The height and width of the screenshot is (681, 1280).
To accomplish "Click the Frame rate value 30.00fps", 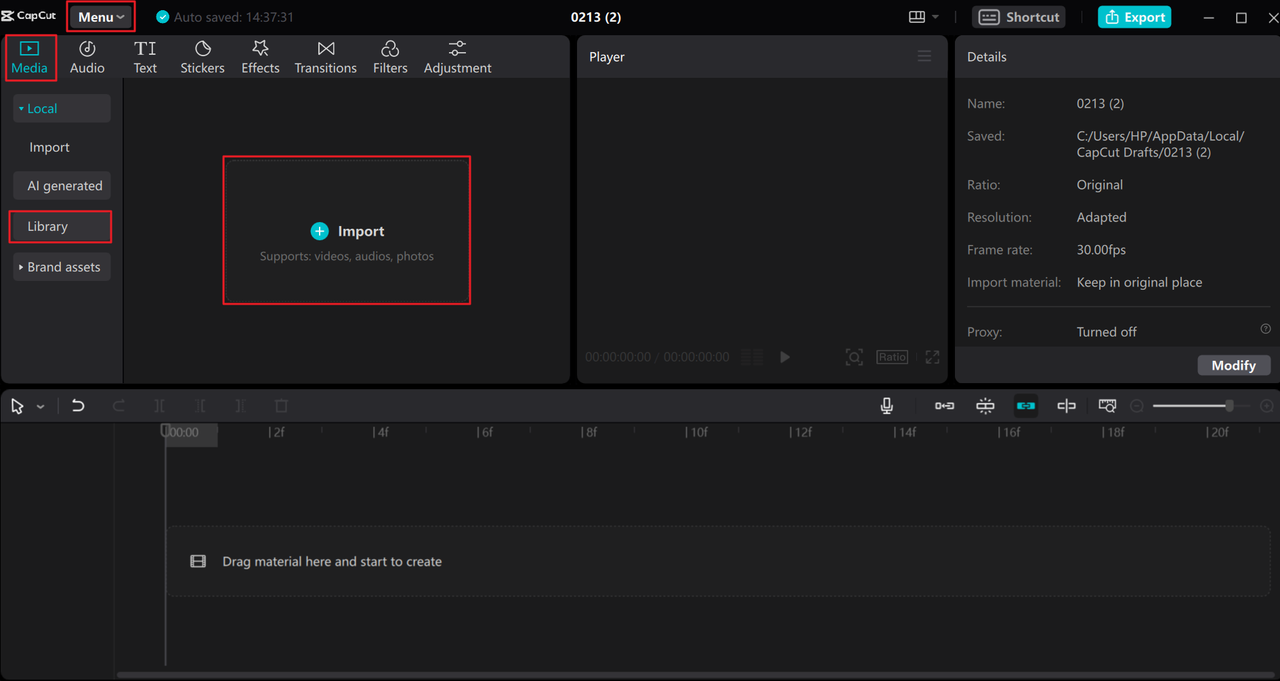I will [1101, 250].
